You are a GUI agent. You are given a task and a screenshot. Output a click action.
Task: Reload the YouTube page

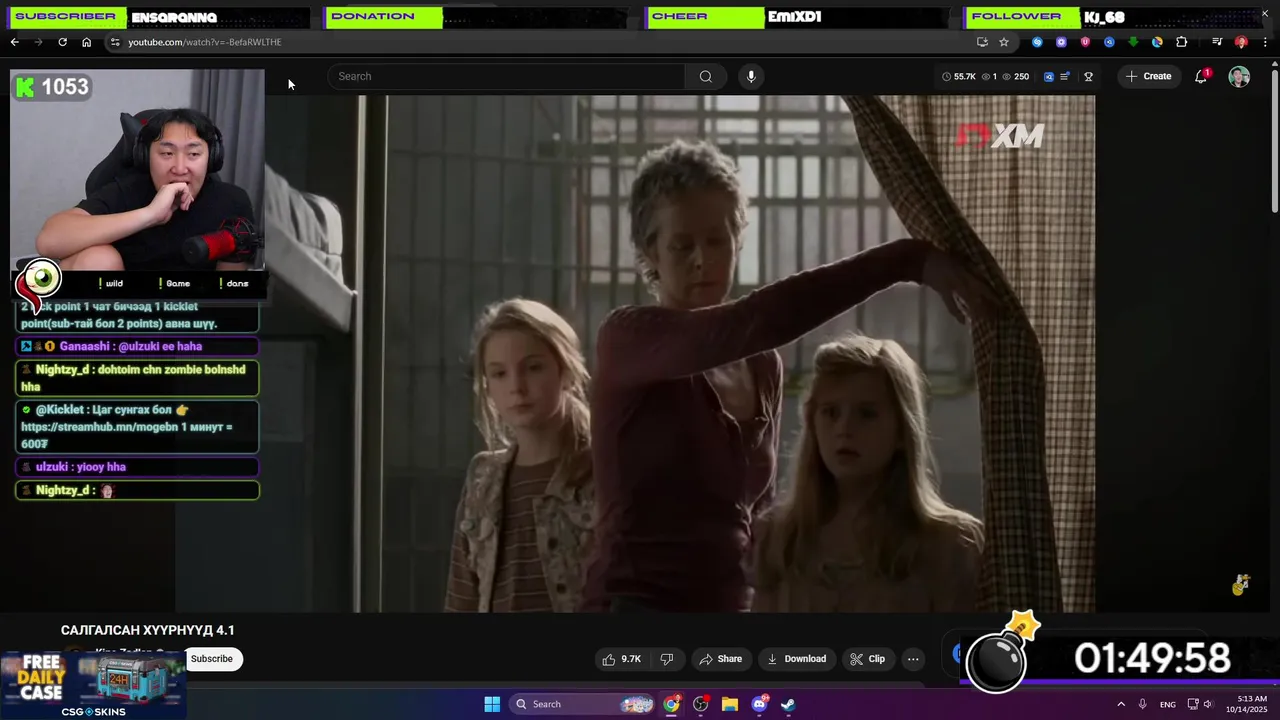tap(62, 42)
